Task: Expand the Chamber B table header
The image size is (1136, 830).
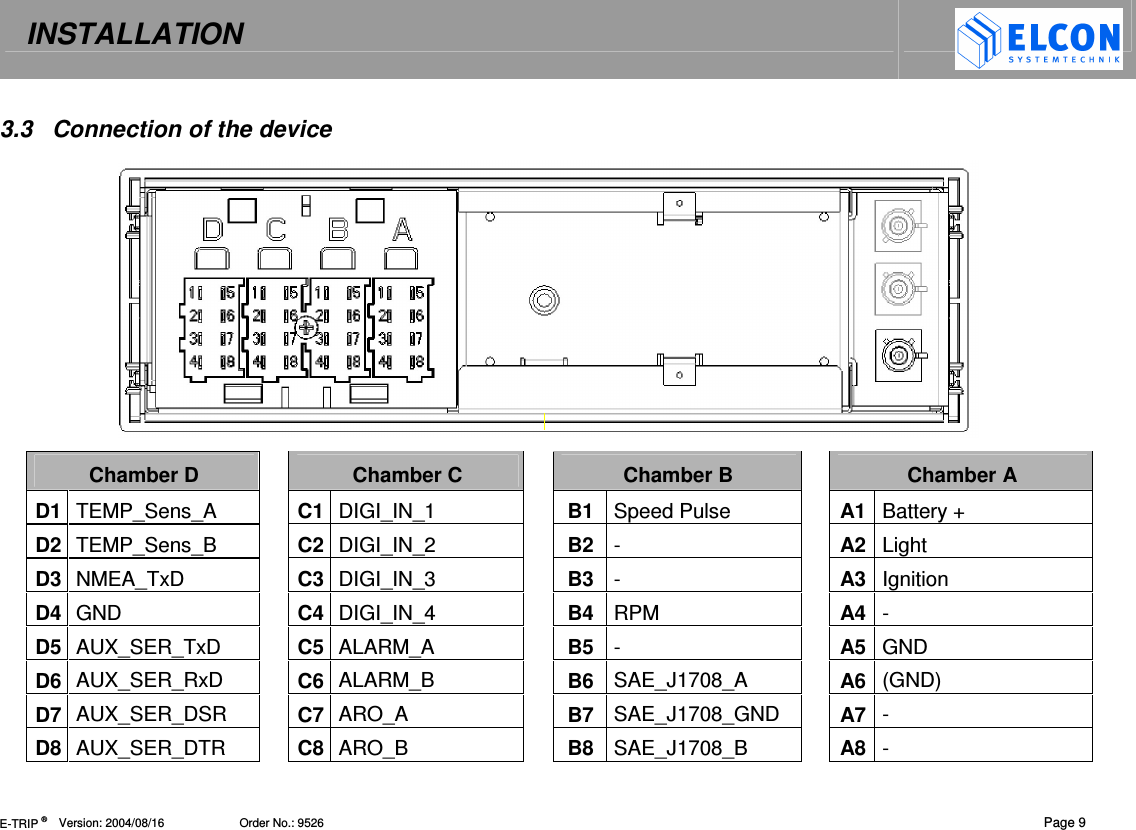Action: pos(677,474)
